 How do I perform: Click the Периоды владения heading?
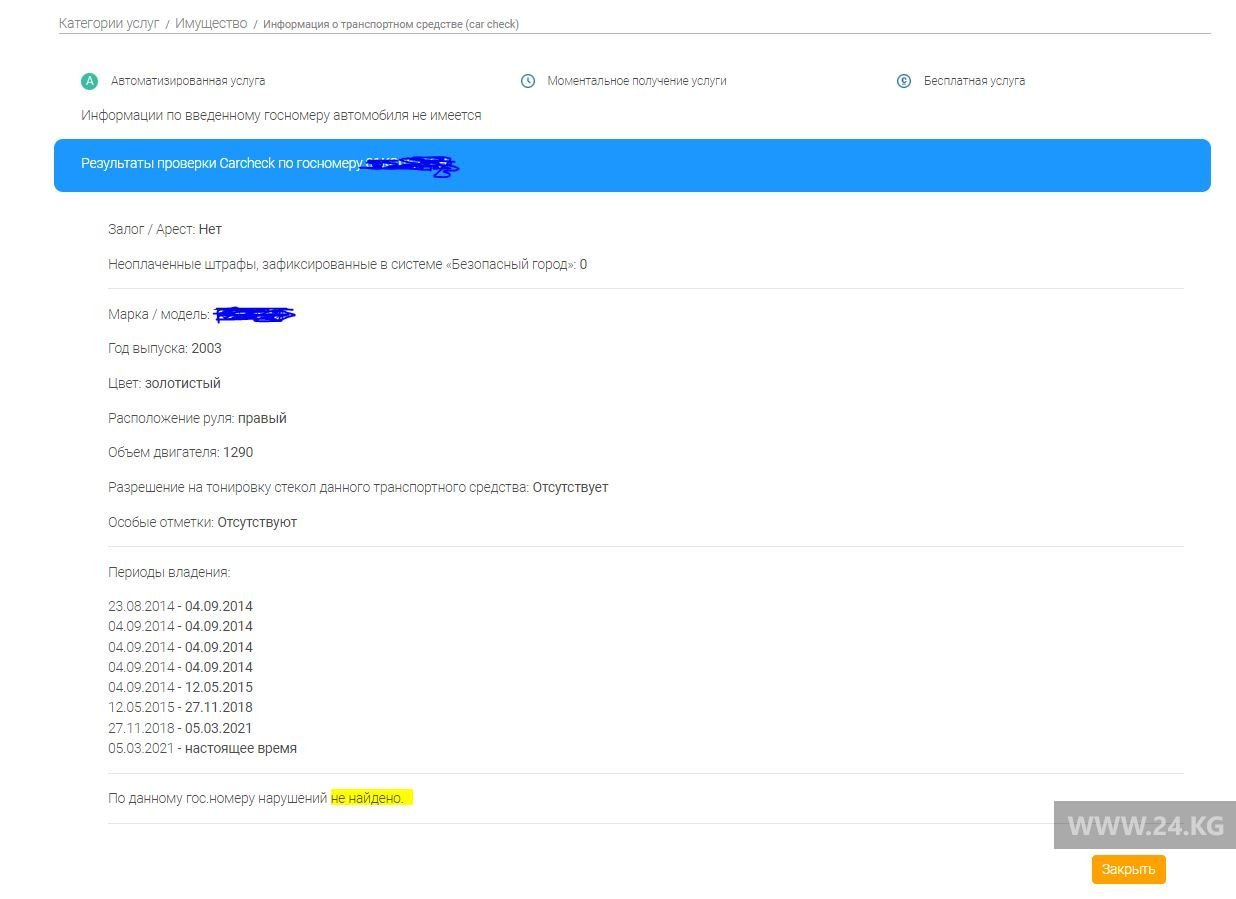(x=169, y=572)
